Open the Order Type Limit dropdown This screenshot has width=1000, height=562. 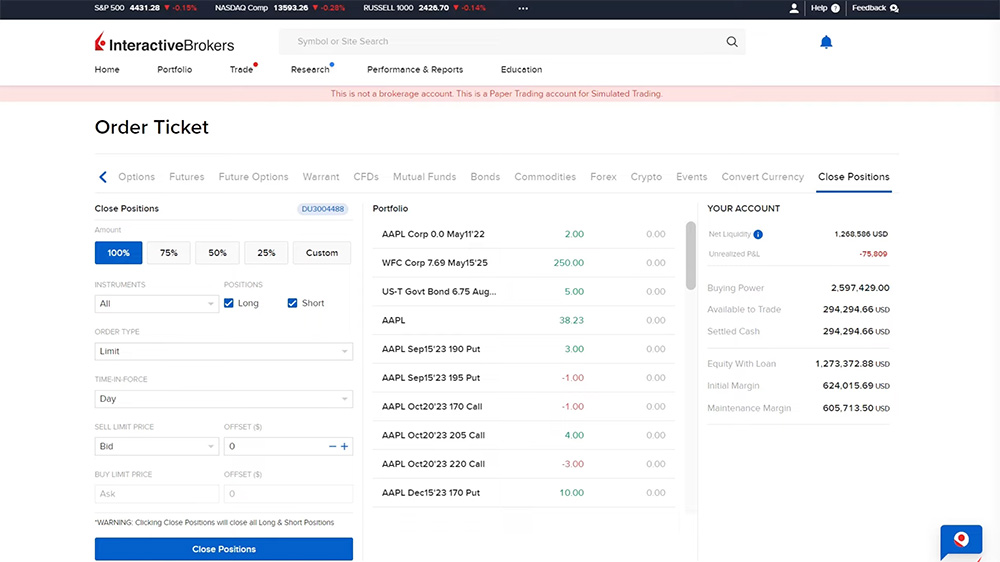point(224,351)
